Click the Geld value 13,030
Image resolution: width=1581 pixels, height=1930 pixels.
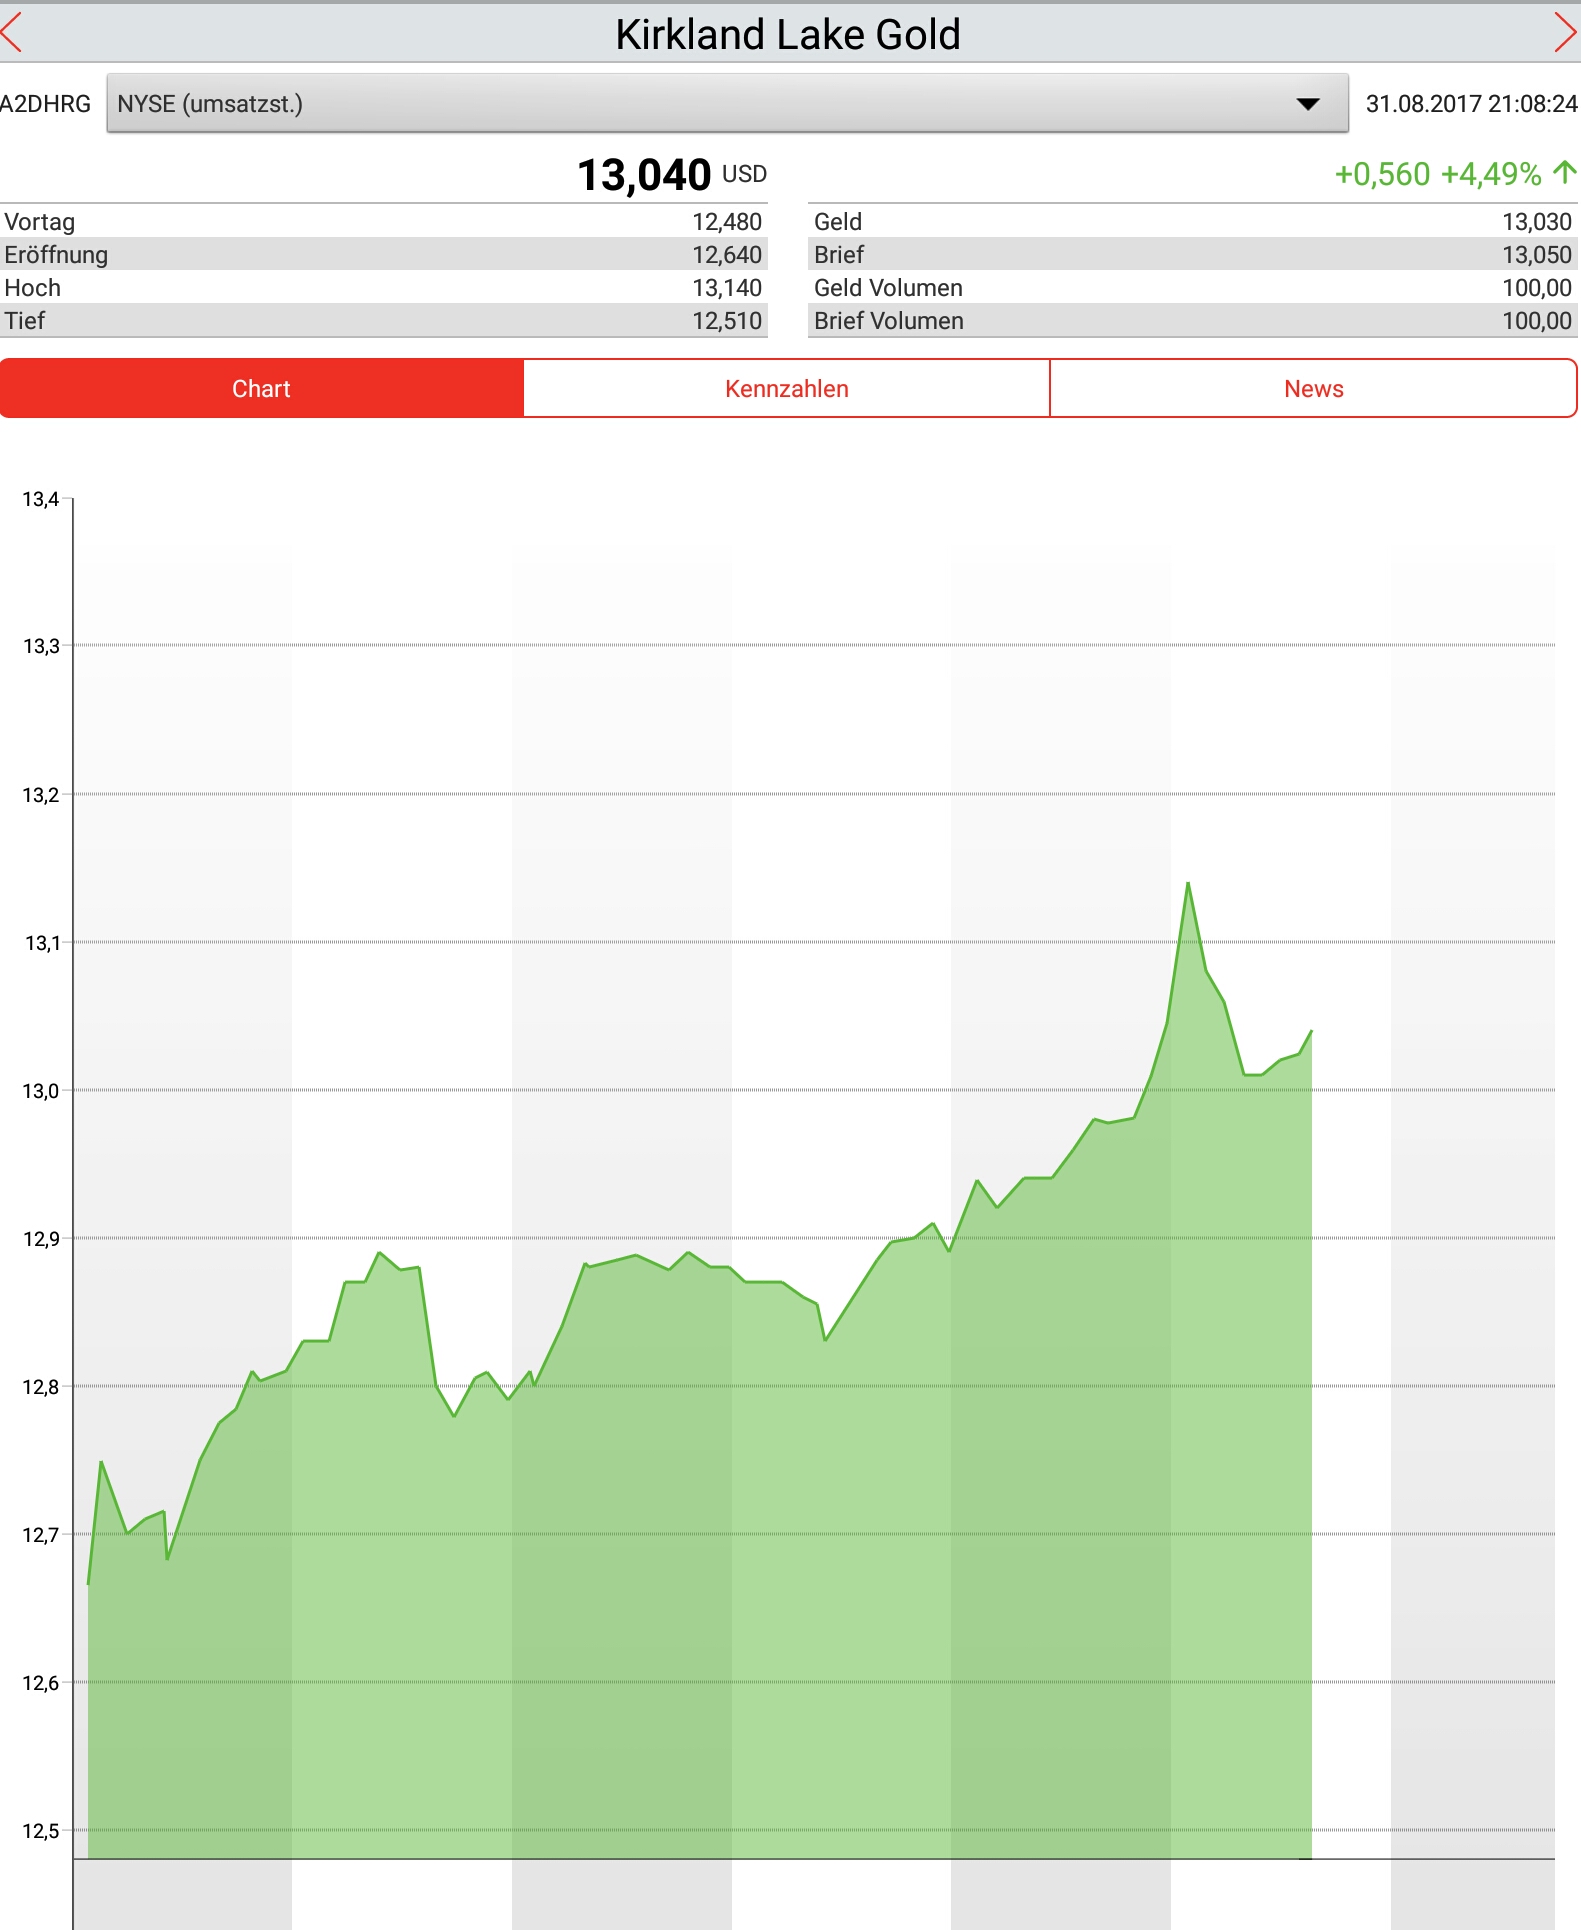(x=1537, y=222)
